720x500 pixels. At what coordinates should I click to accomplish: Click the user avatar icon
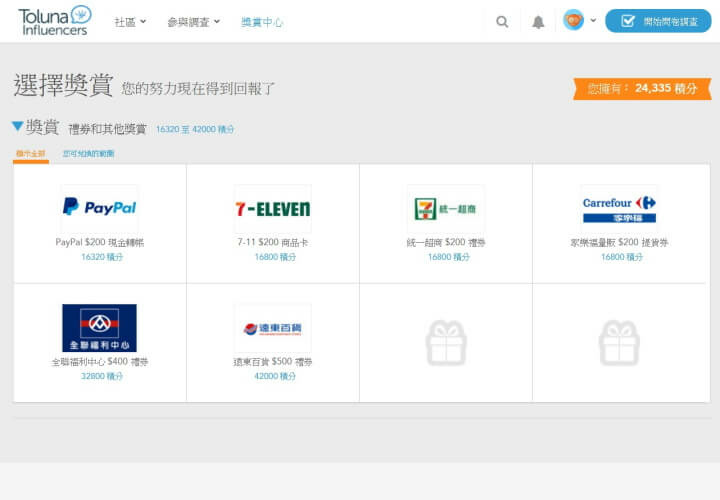click(x=574, y=21)
